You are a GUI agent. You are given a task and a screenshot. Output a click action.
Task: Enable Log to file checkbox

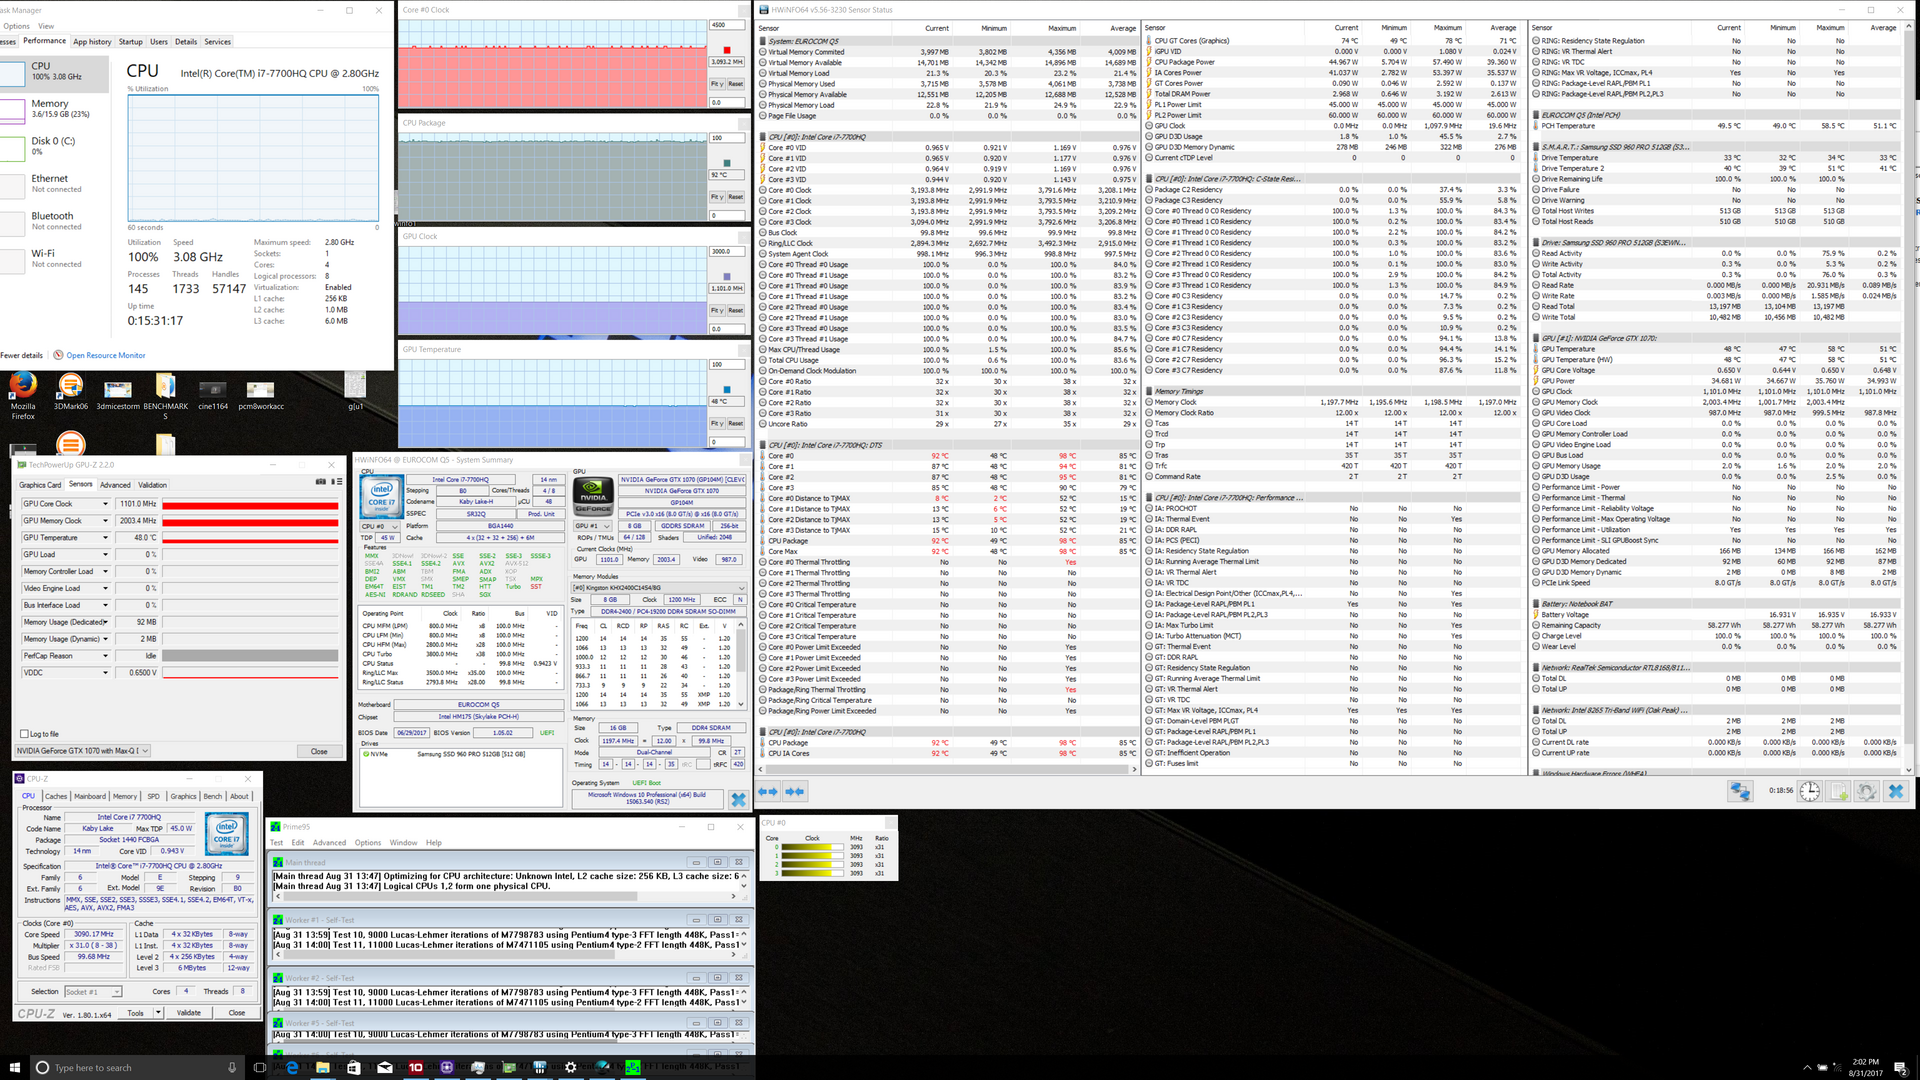coord(24,734)
